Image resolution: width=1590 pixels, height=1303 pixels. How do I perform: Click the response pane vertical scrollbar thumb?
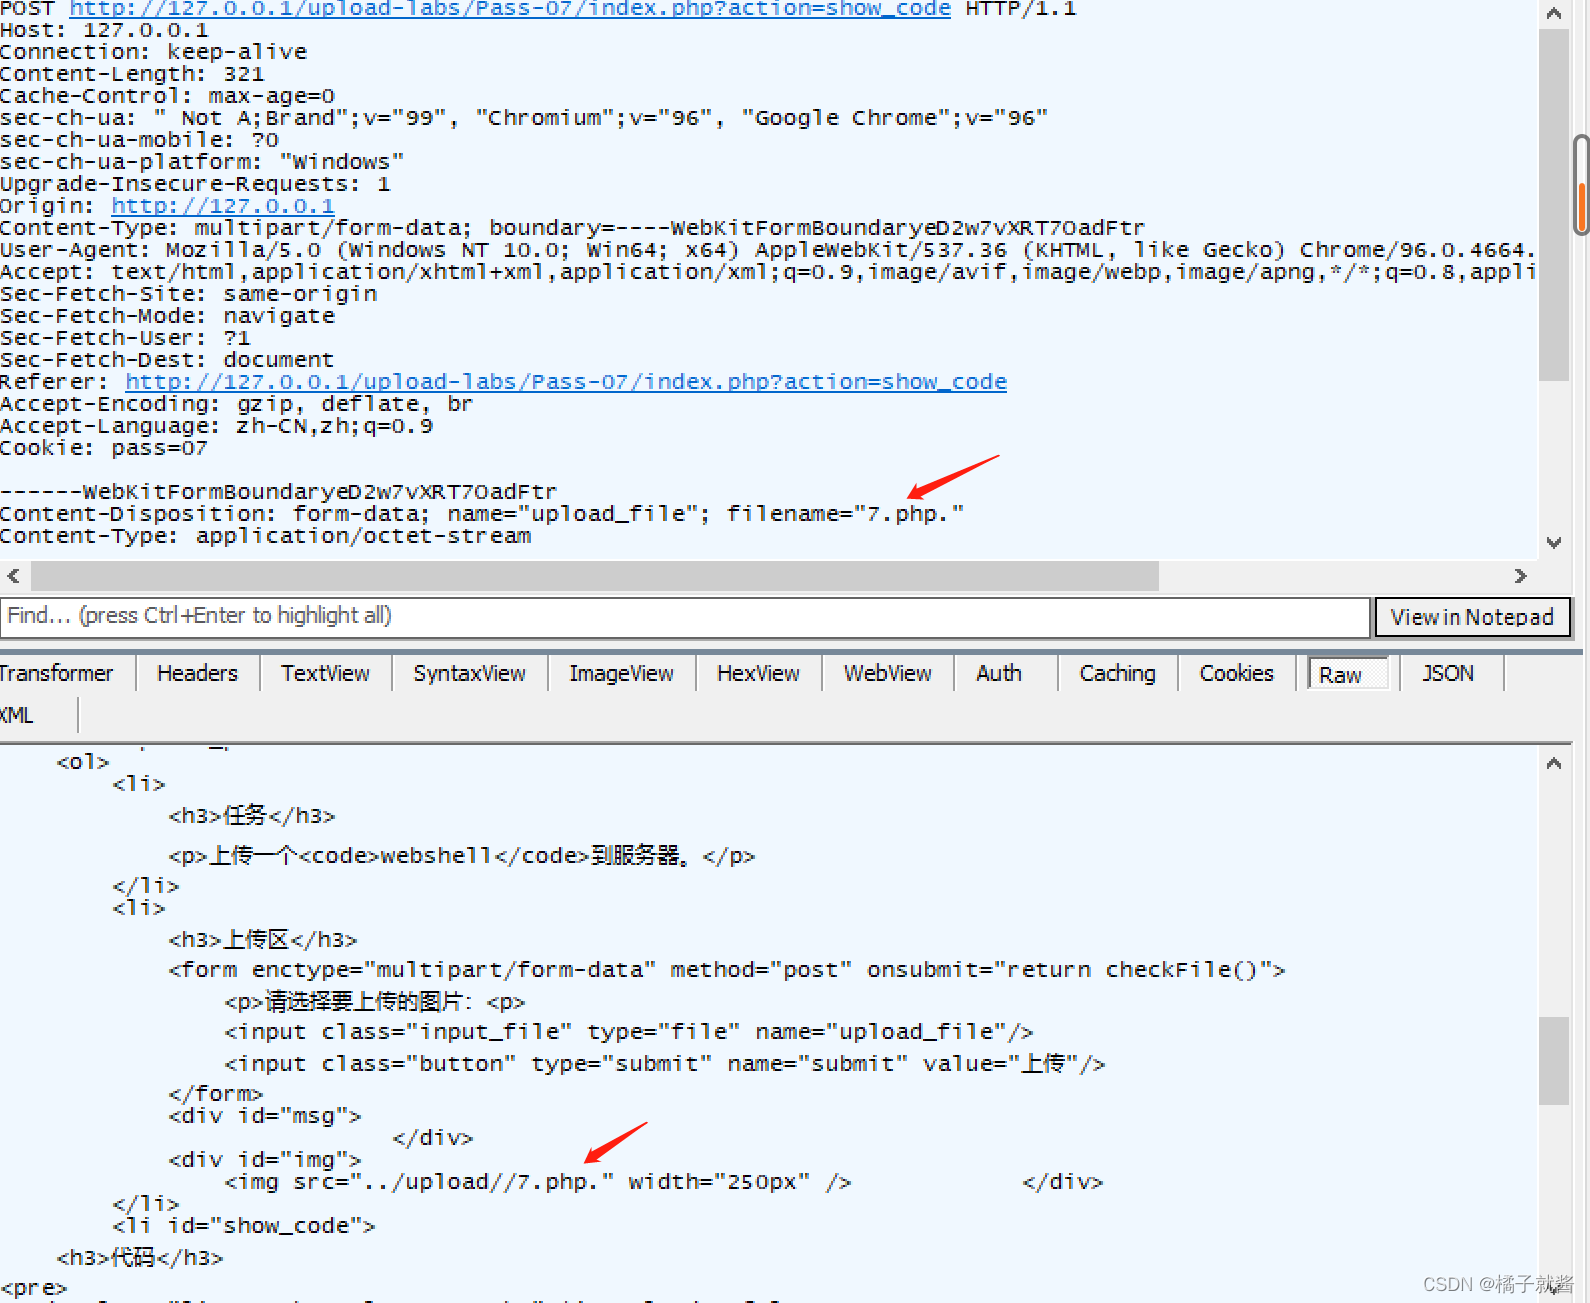click(1554, 1061)
